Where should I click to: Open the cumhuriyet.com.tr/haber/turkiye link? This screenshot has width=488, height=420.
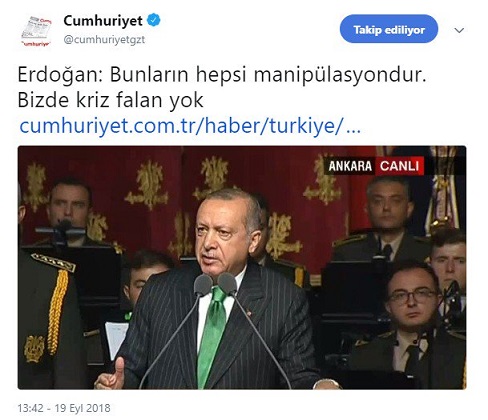tap(190, 126)
